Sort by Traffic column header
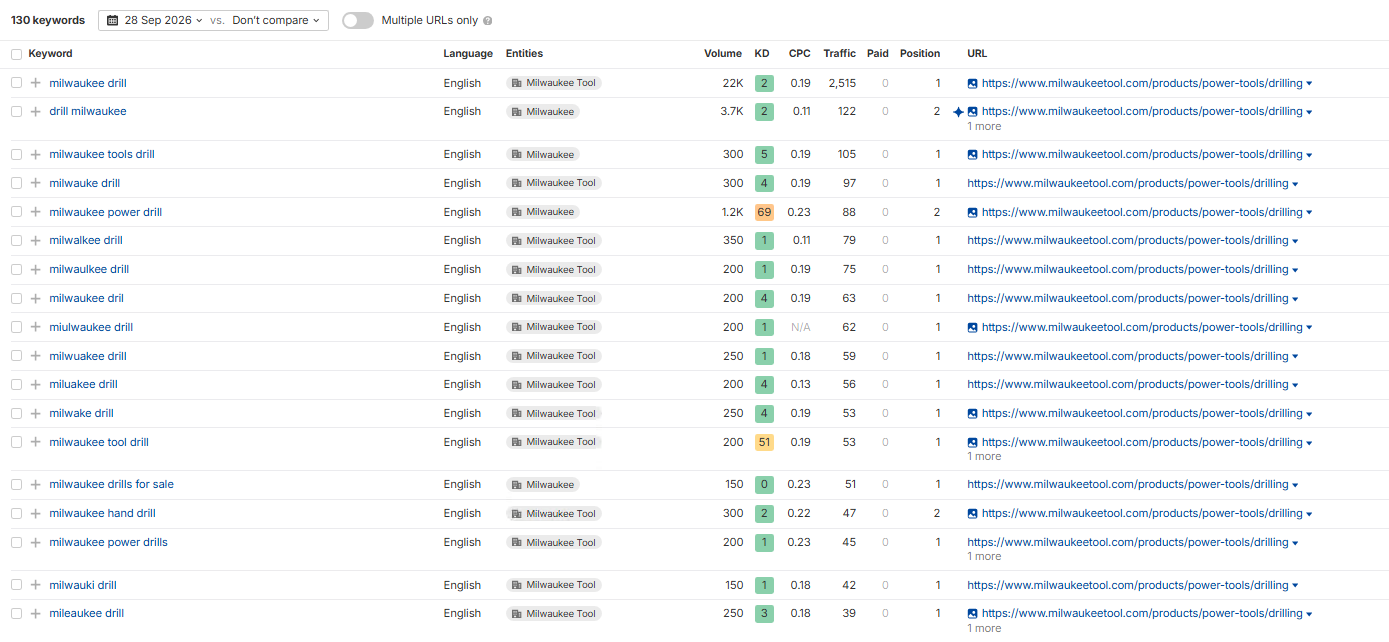The height and width of the screenshot is (642, 1389). (840, 54)
